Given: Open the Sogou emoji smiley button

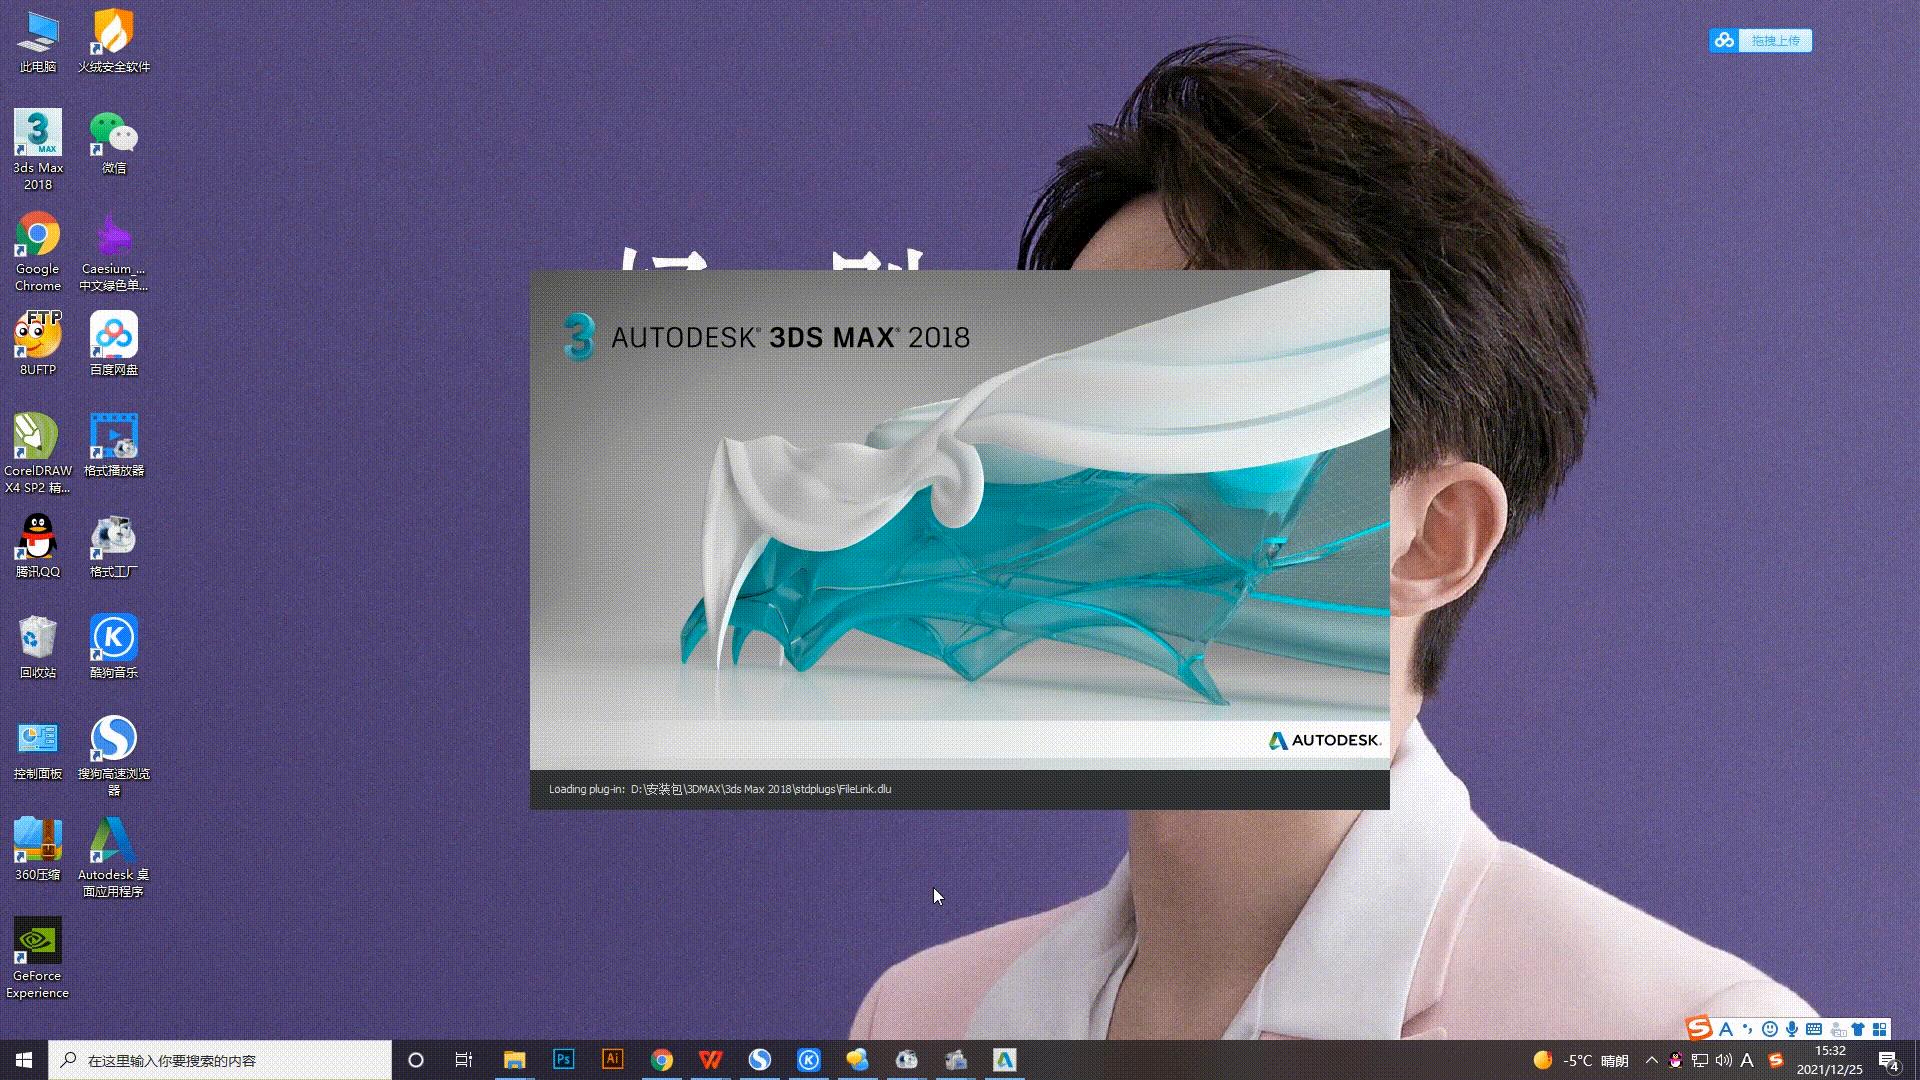Looking at the screenshot, I should (x=1770, y=1029).
